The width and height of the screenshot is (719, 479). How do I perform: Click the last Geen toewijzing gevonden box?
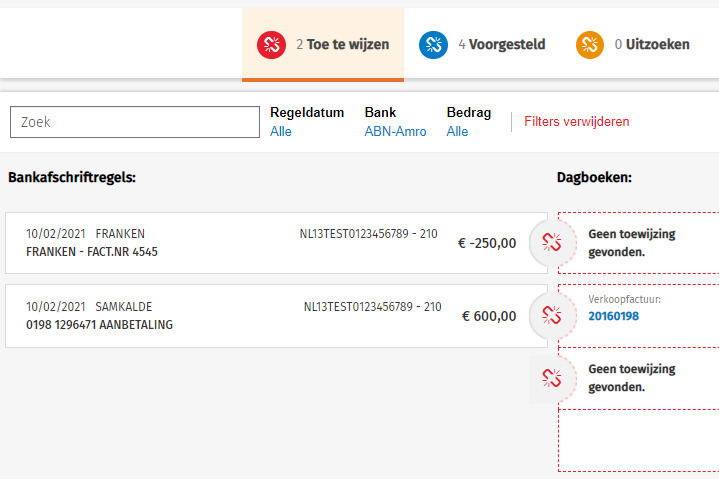pyautogui.click(x=645, y=378)
